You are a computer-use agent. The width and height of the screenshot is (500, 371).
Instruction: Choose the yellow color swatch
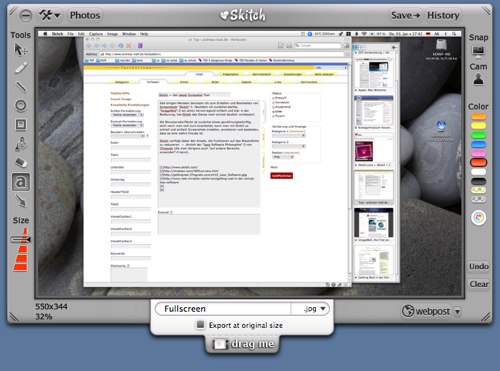478,126
